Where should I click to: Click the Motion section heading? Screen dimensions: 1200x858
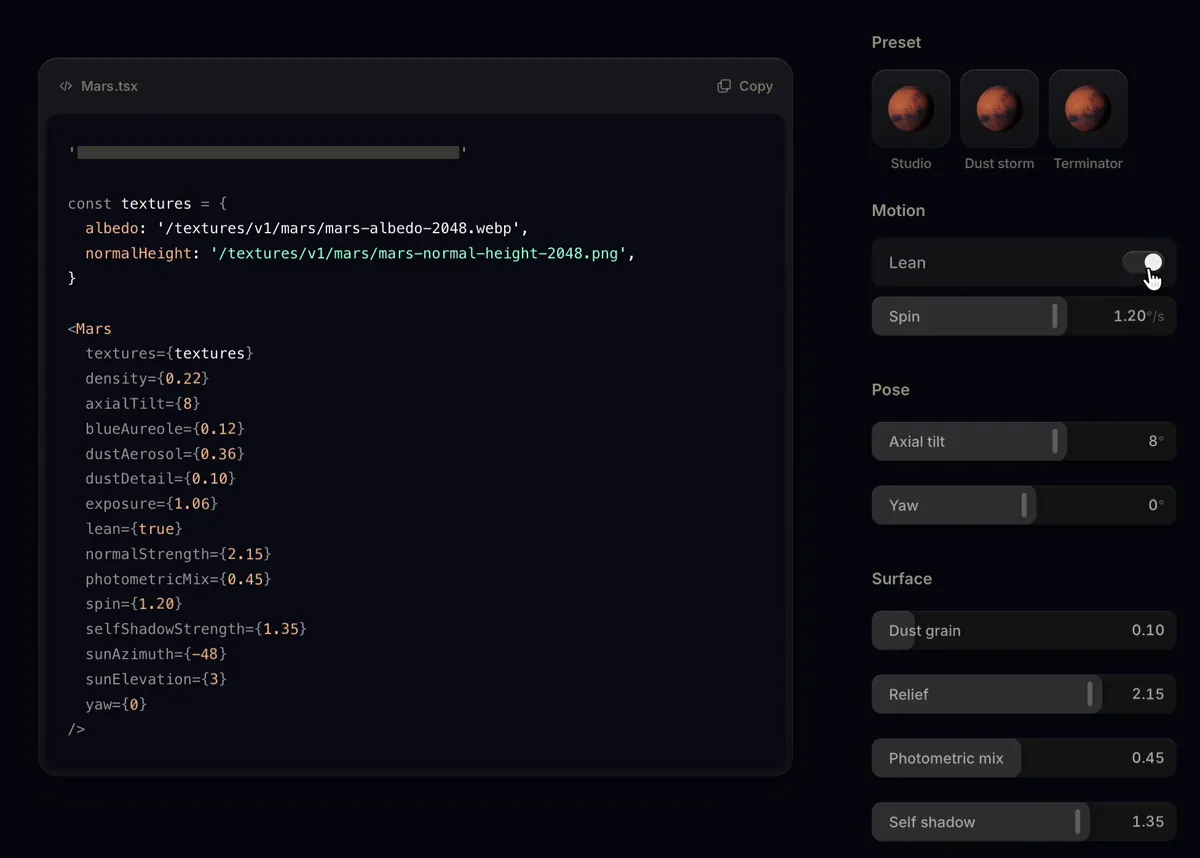tap(898, 210)
